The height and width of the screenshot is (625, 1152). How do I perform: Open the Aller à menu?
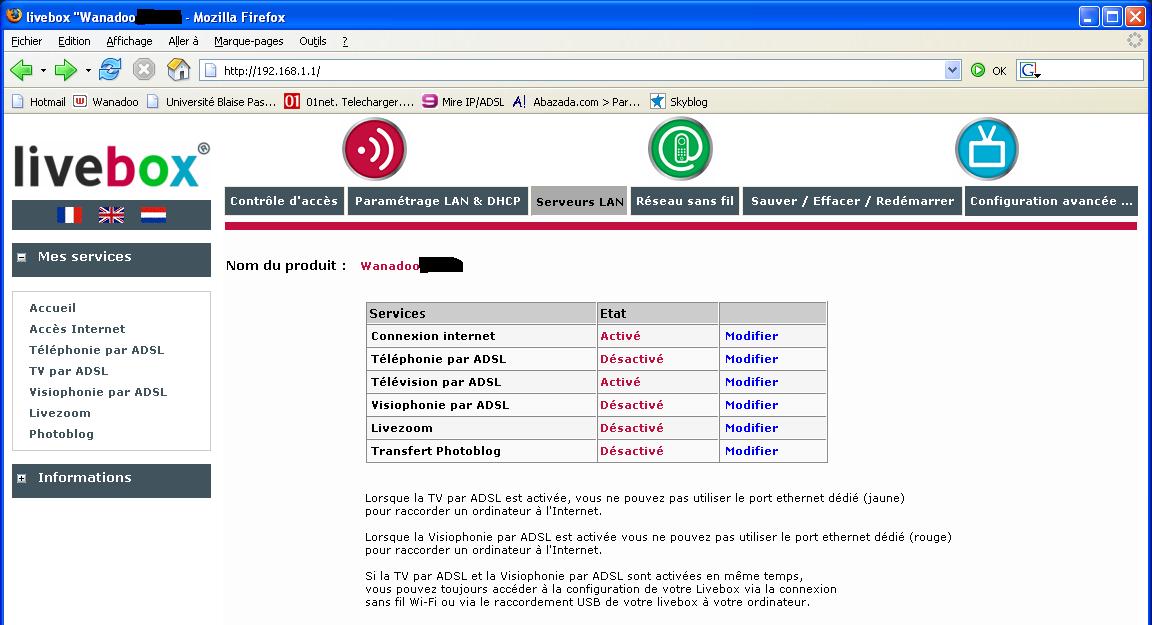183,41
